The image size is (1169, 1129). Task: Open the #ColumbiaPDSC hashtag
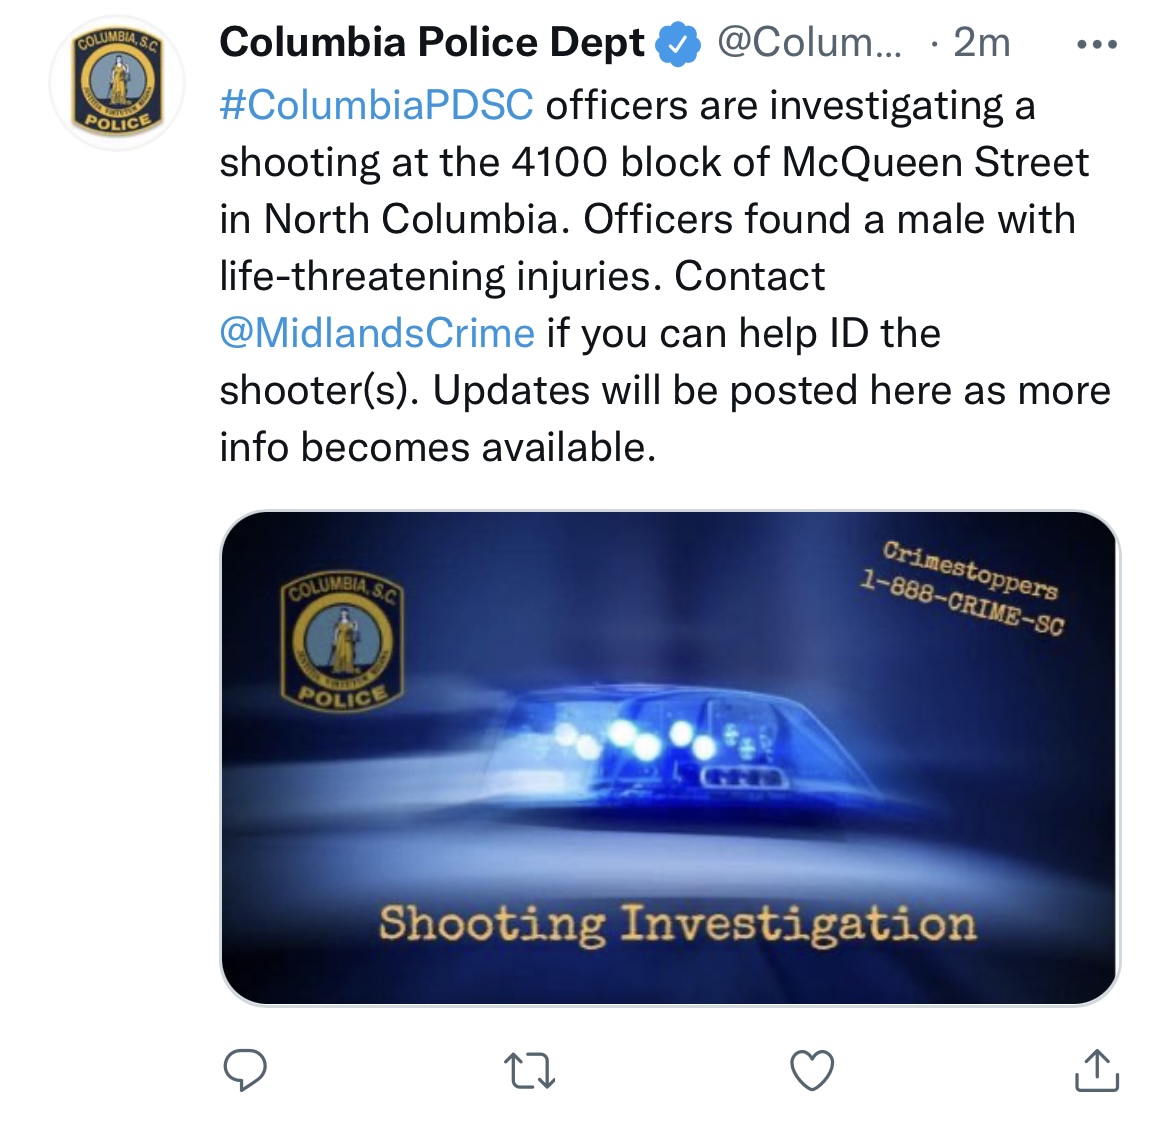tap(376, 104)
